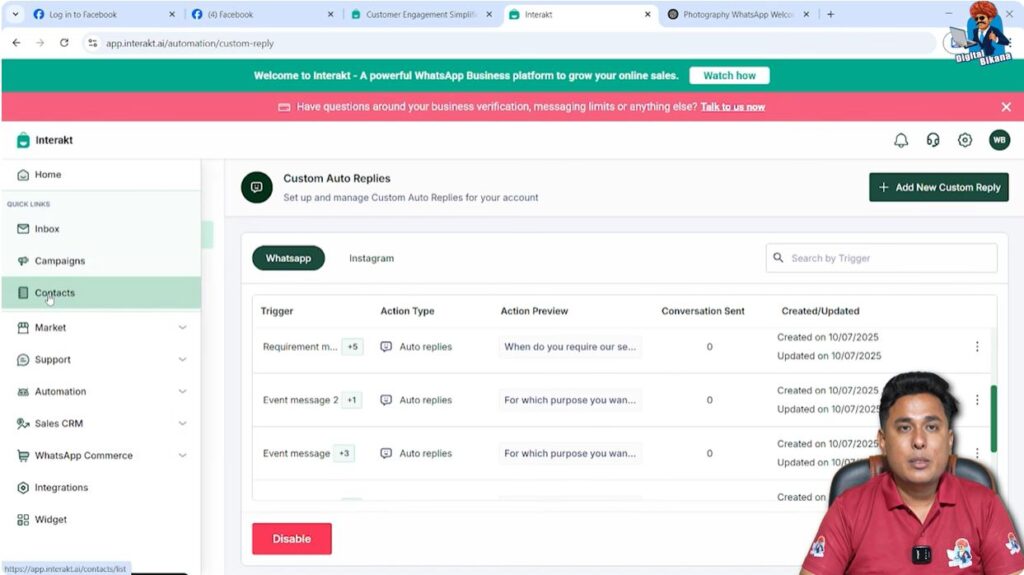The image size is (1024, 575).
Task: Click the Sales CRM icon
Action: tap(23, 423)
